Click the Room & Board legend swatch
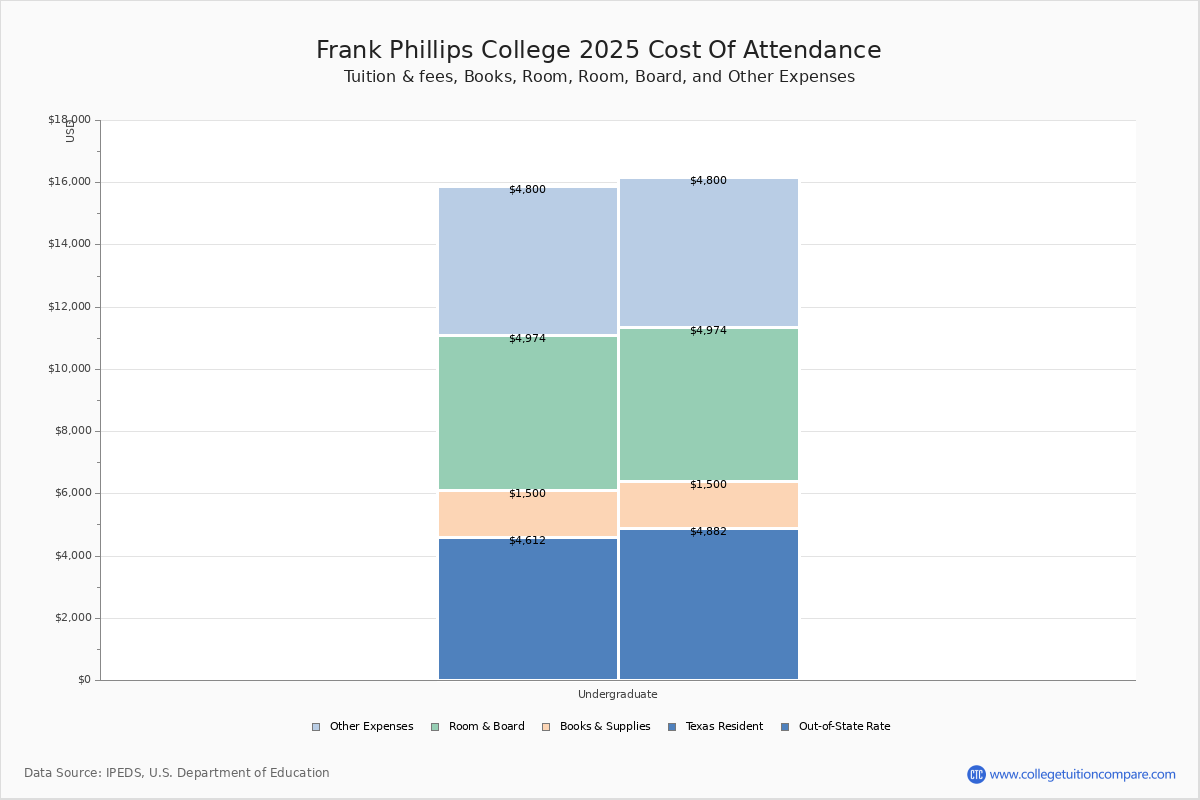Image resolution: width=1200 pixels, height=800 pixels. point(435,727)
